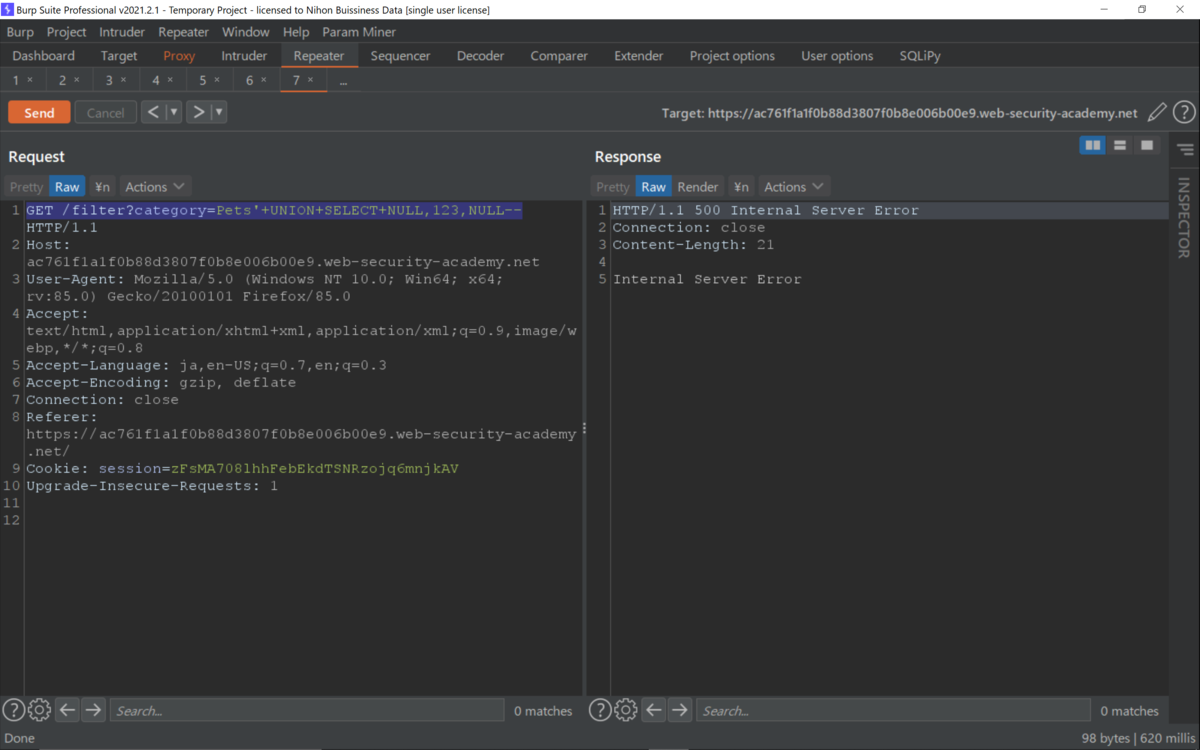Viewport: 1200px width, 750px height.
Task: Switch to the Target tab
Action: [119, 56]
